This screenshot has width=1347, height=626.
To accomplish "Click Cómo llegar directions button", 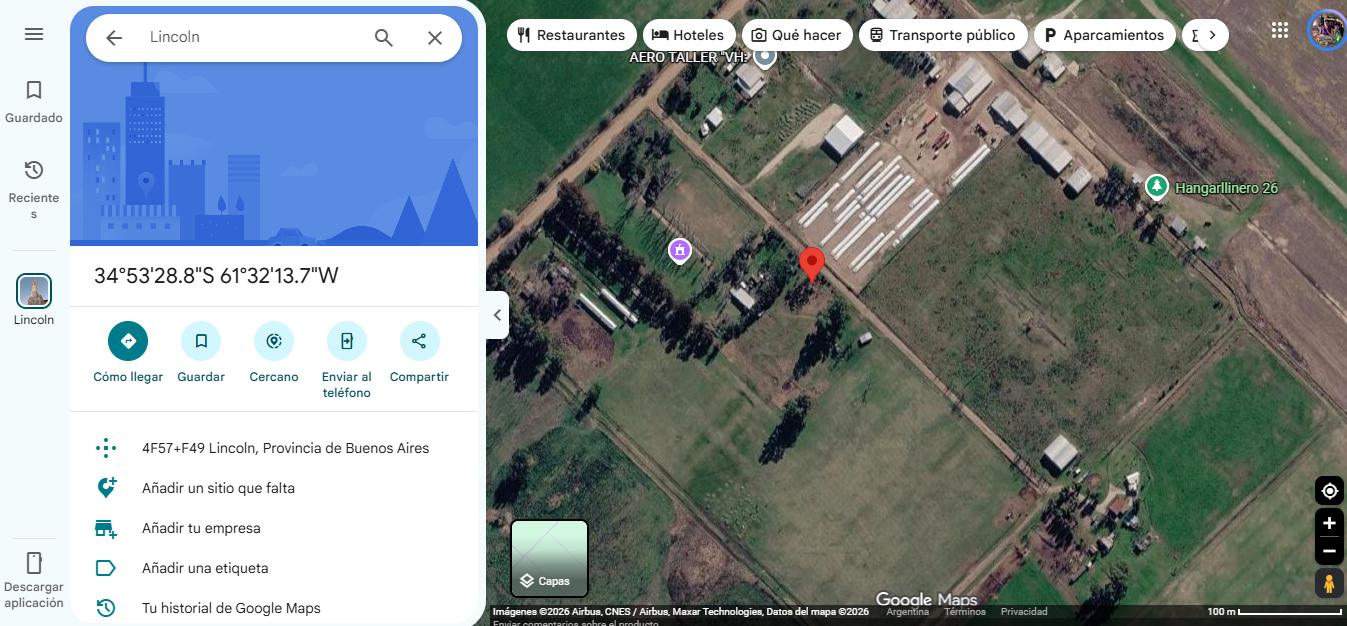I will [x=128, y=341].
